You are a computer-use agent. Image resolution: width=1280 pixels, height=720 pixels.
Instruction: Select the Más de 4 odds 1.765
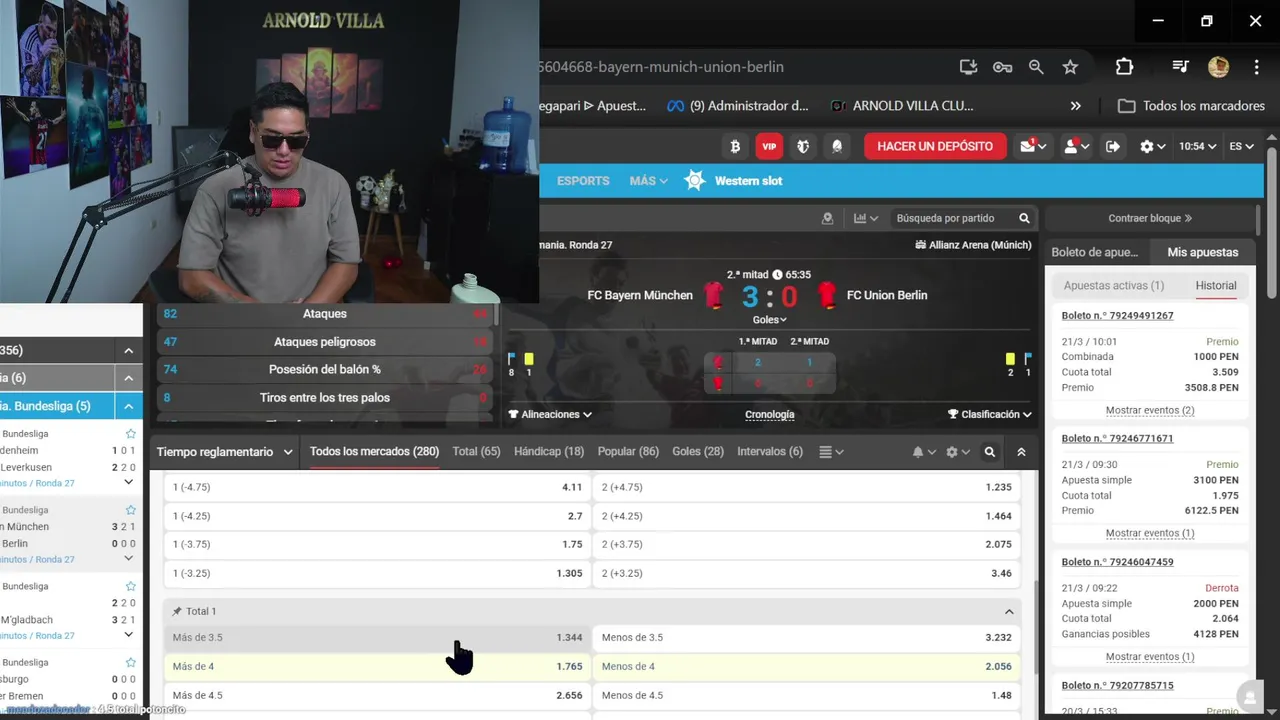click(378, 666)
